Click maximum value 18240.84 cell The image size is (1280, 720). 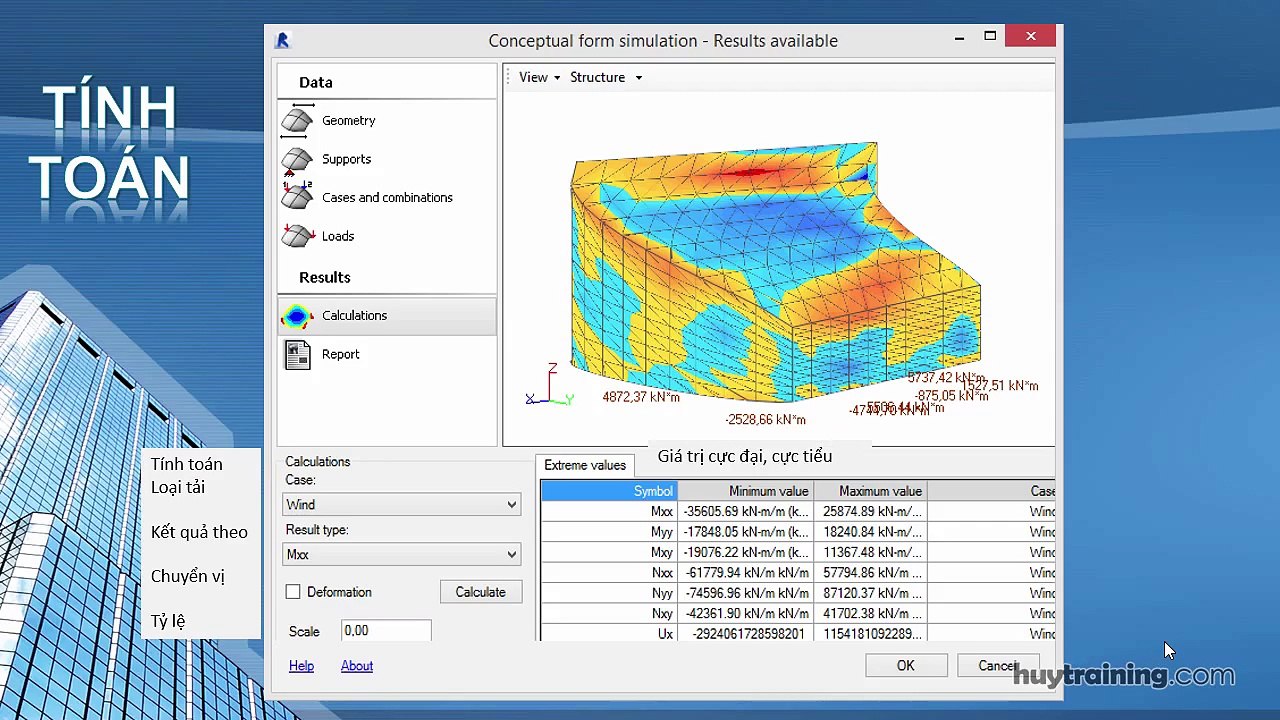(x=869, y=532)
